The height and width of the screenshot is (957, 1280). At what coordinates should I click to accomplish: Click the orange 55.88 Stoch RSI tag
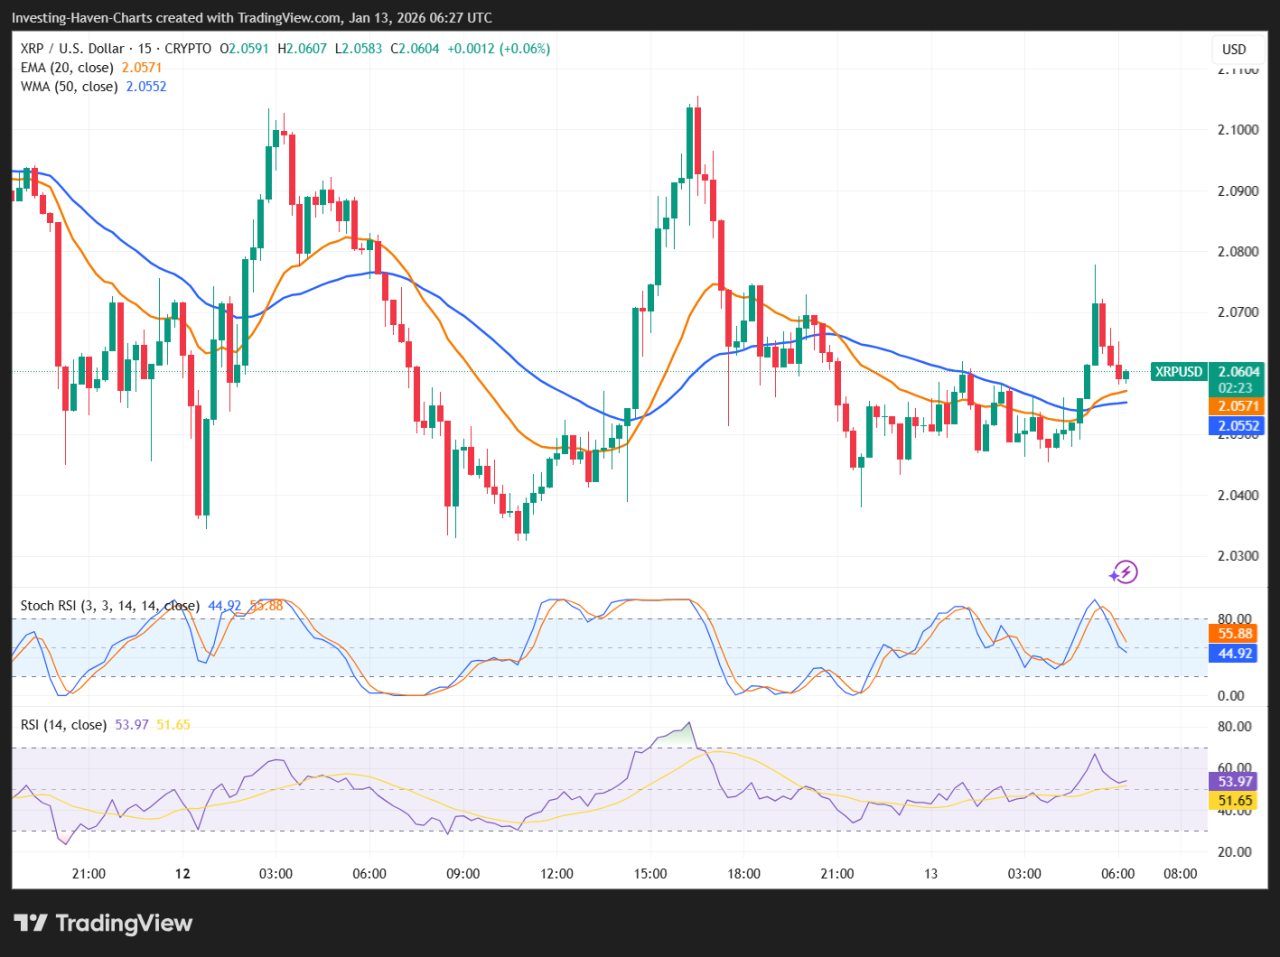(1235, 634)
